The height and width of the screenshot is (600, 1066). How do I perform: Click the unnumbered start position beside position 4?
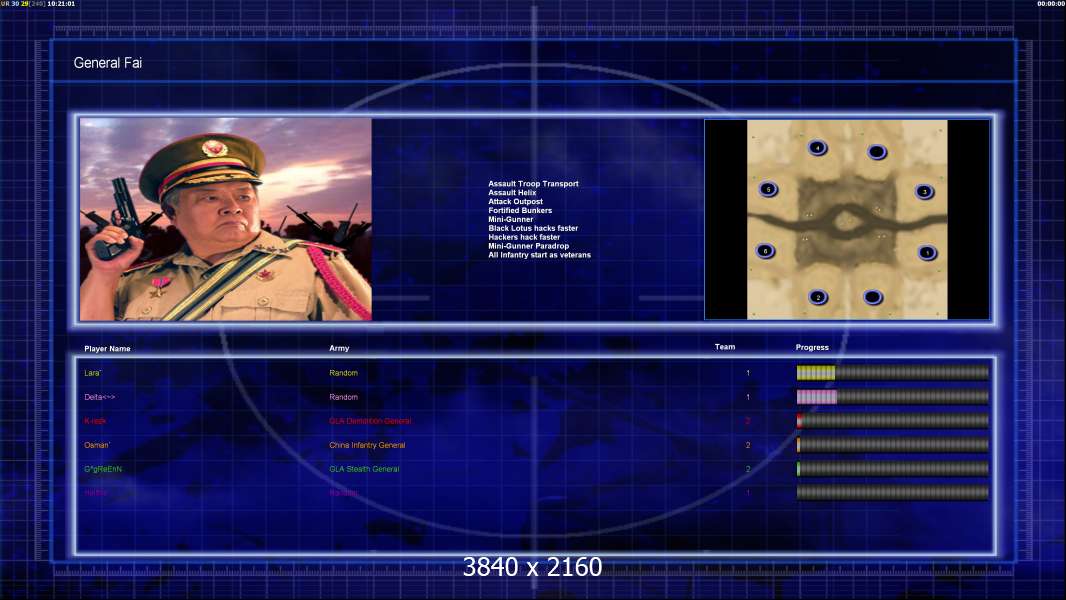[x=877, y=152]
